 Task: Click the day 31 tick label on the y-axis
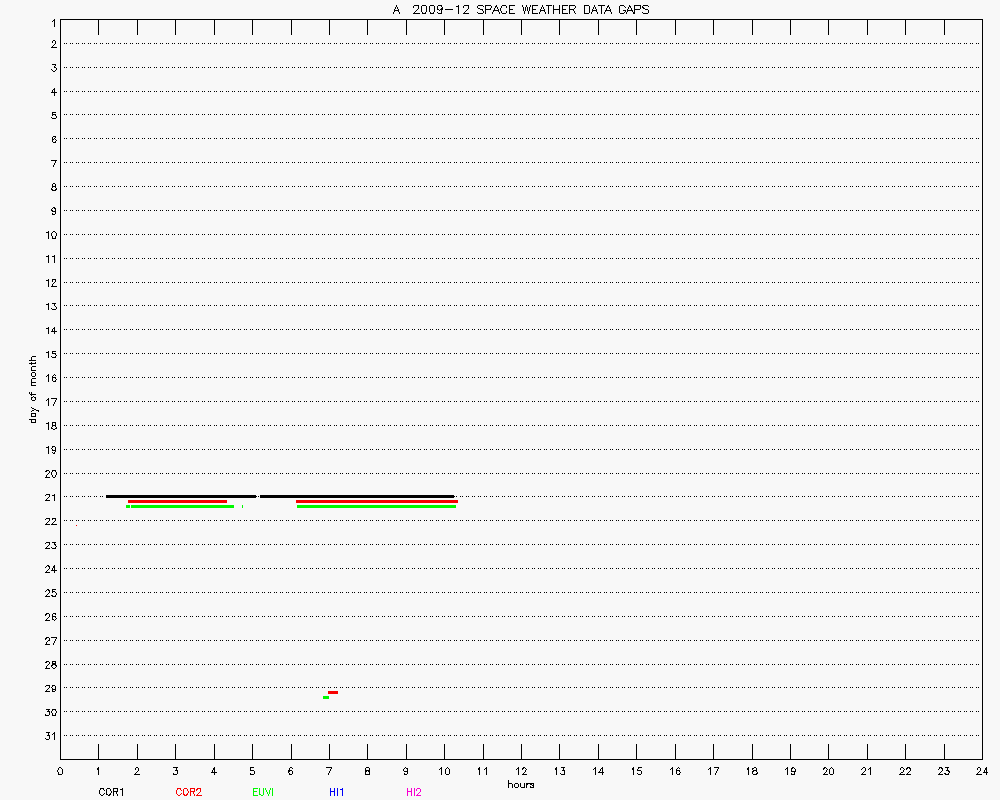click(47, 736)
